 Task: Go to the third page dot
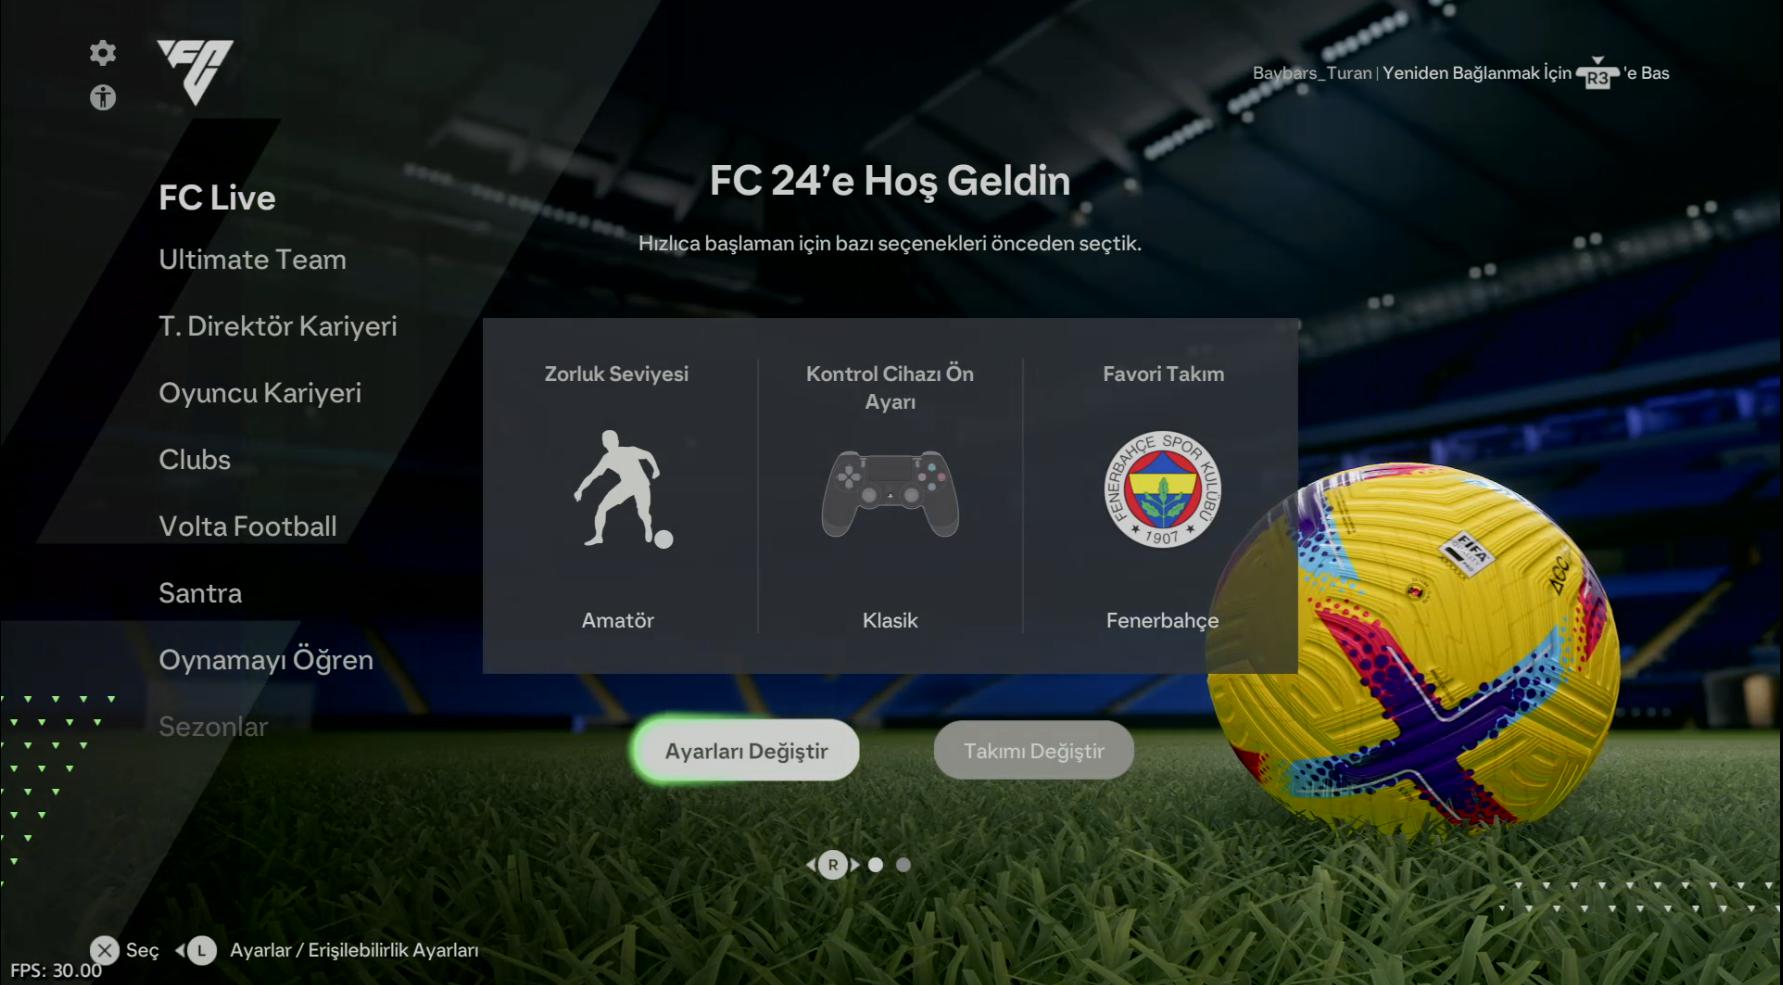904,865
